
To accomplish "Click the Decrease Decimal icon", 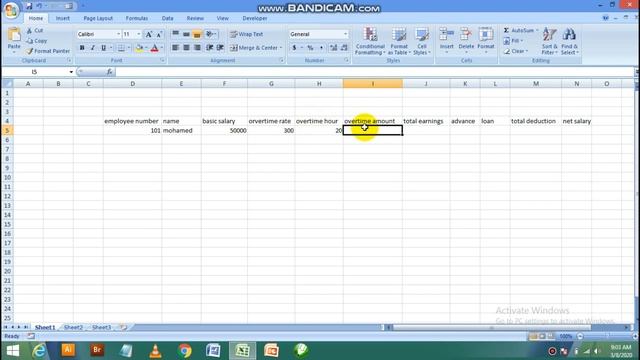I will pyautogui.click(x=344, y=48).
